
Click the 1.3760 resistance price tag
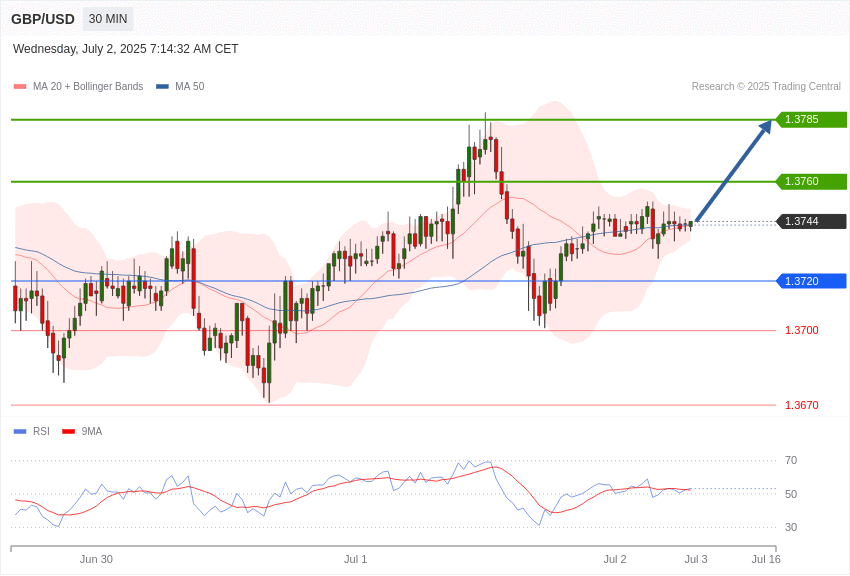812,182
